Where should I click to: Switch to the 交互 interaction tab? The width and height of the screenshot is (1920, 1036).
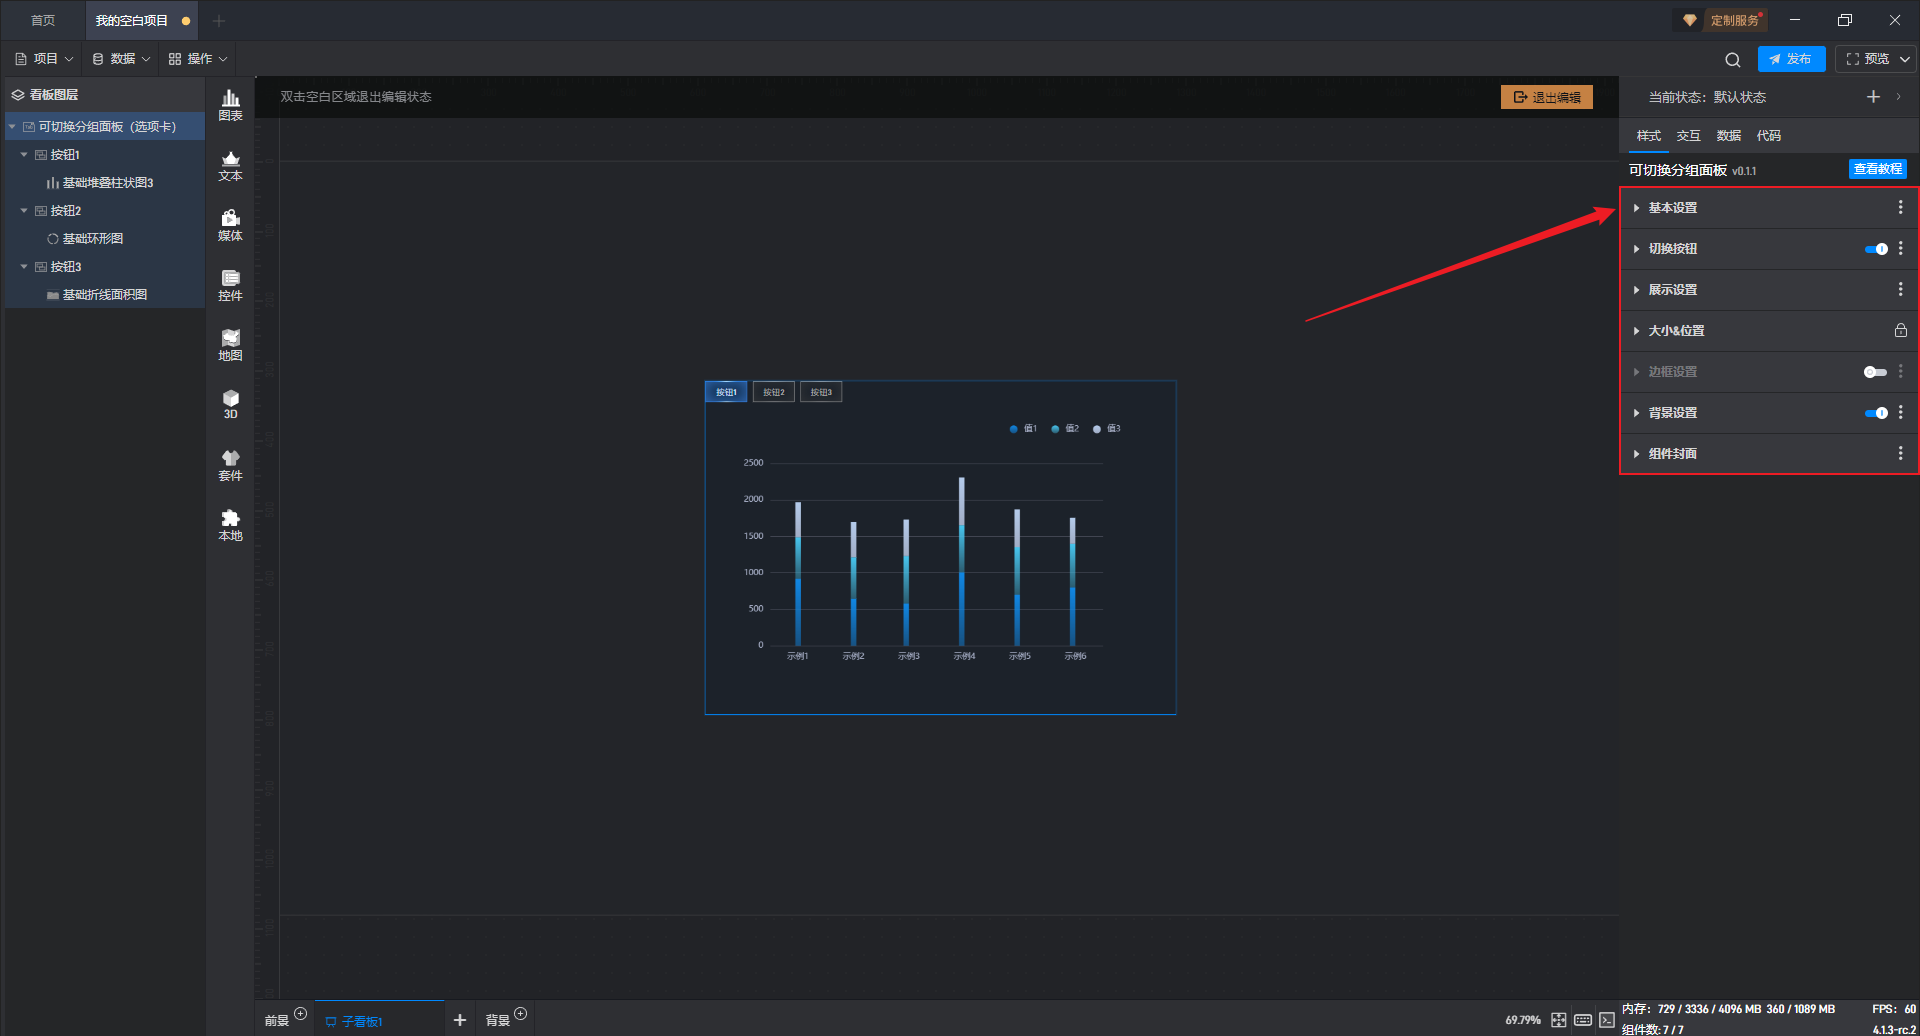[1688, 136]
